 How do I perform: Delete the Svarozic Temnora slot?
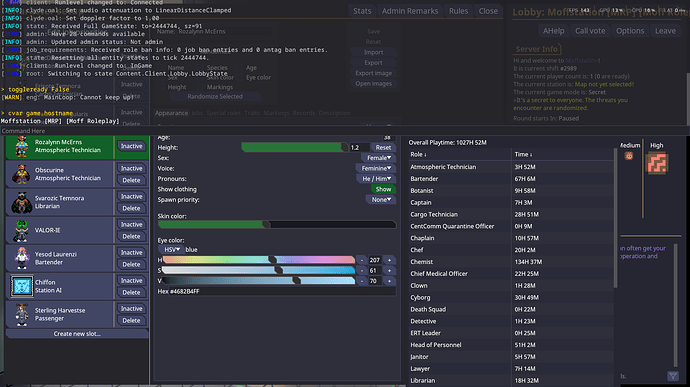click(x=132, y=208)
